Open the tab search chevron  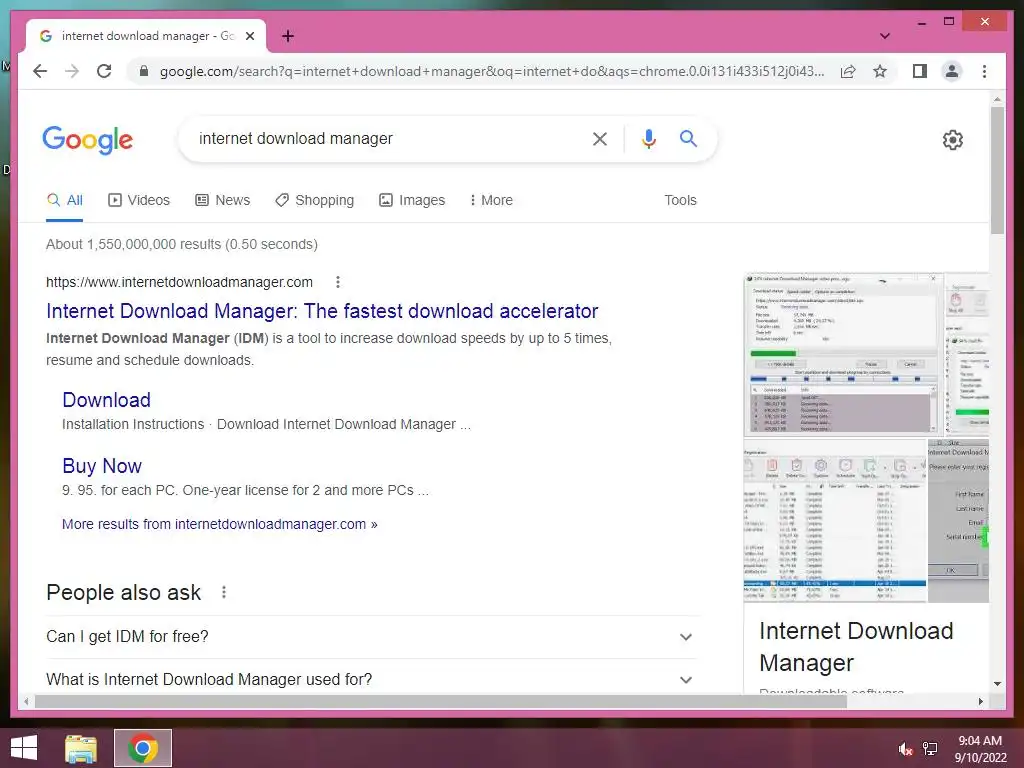(x=885, y=36)
